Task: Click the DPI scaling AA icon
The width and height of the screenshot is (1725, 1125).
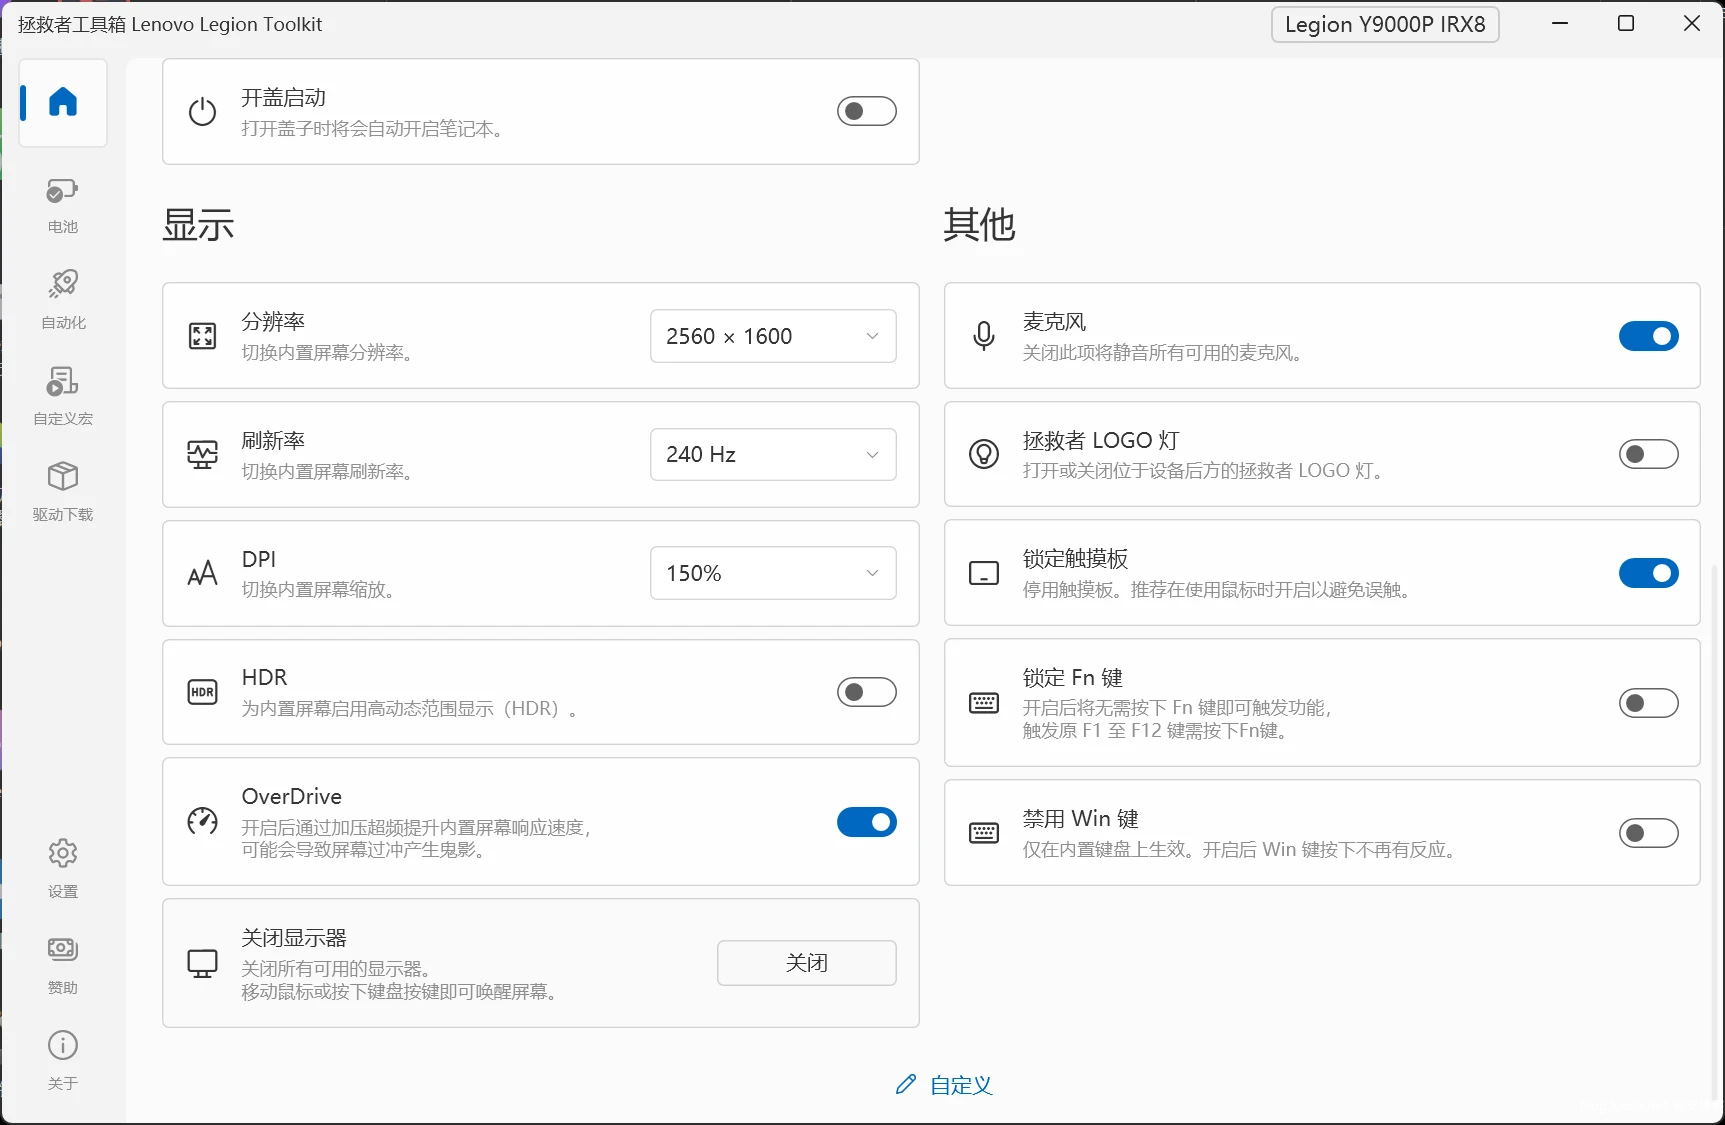Action: [x=203, y=573]
